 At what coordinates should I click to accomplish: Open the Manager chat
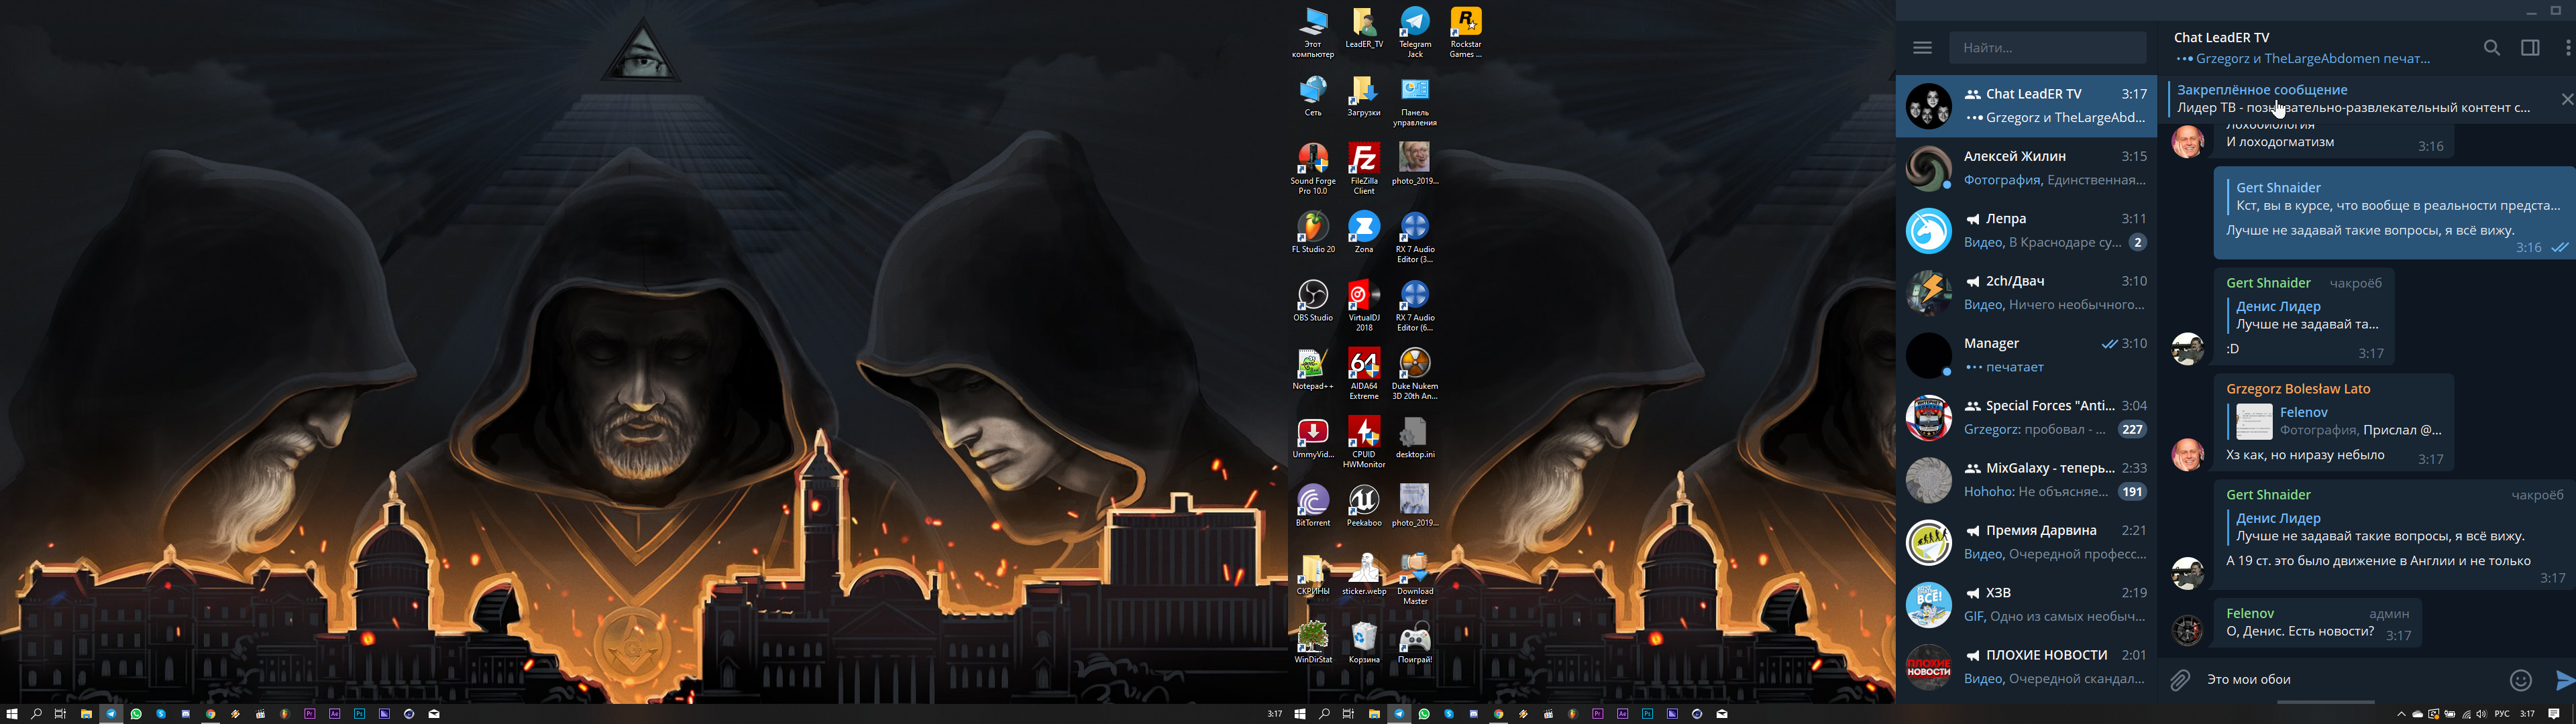click(x=2026, y=355)
